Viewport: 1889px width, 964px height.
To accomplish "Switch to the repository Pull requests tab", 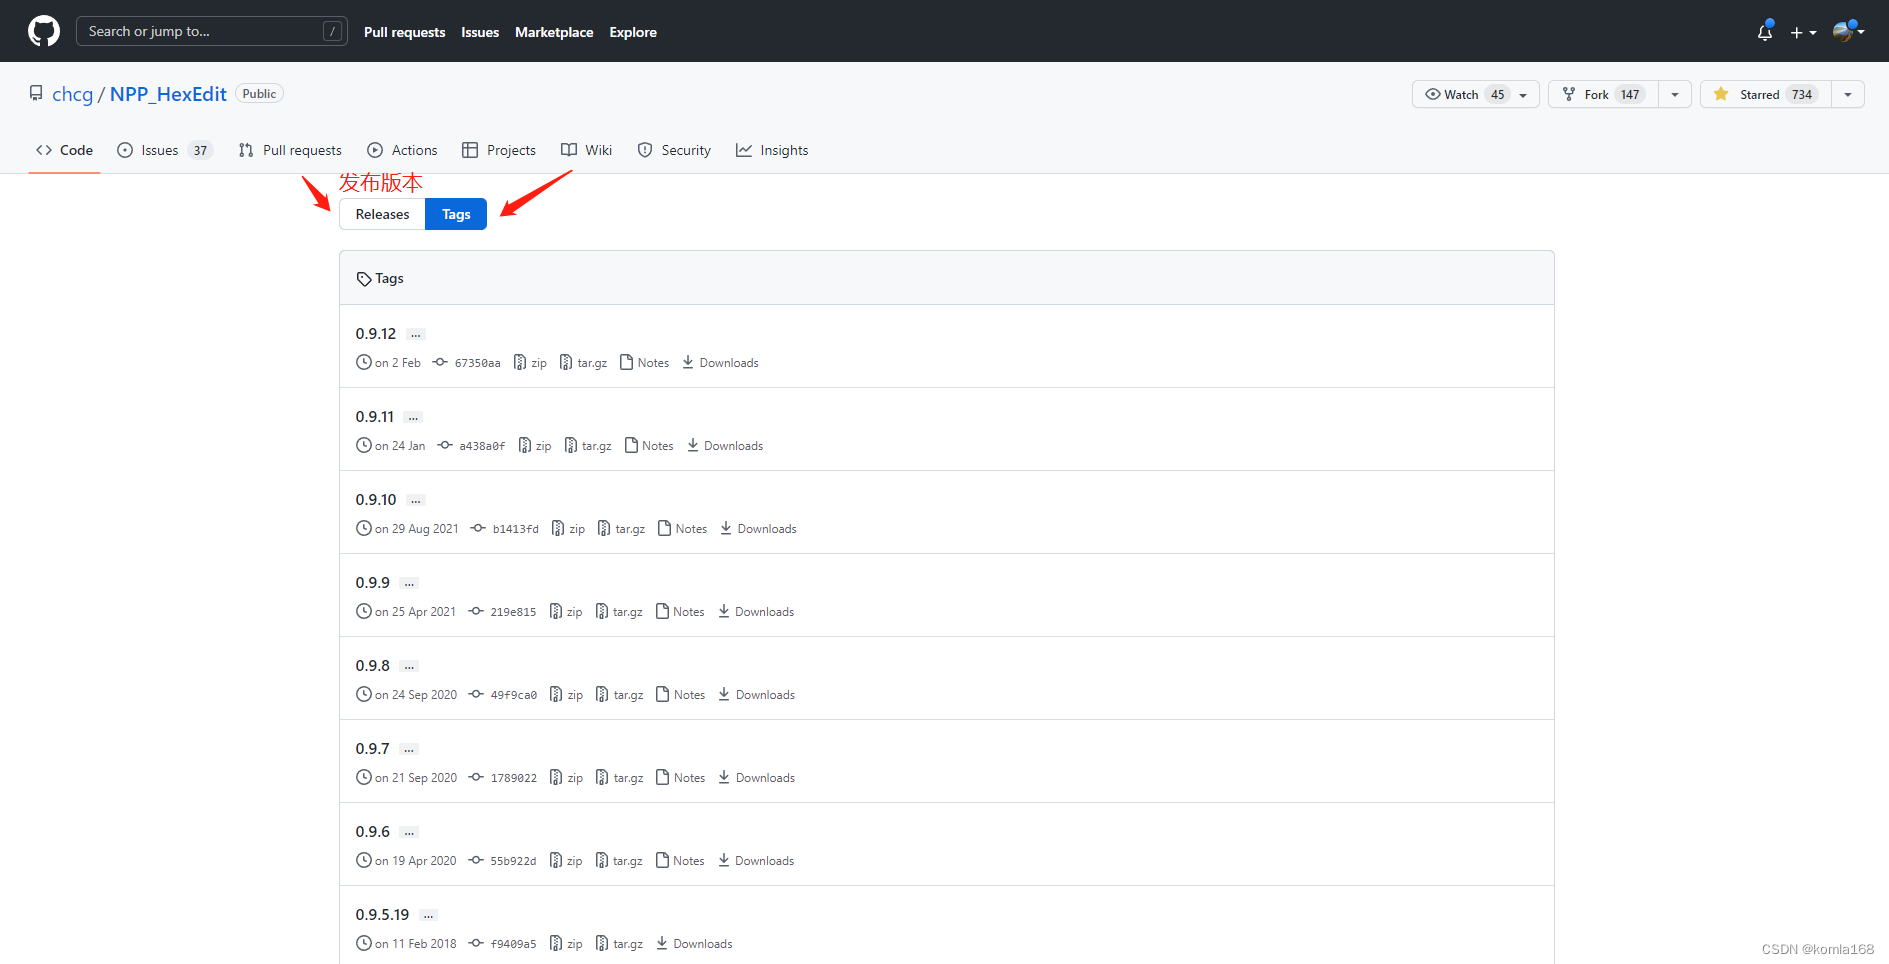I will click(x=290, y=150).
